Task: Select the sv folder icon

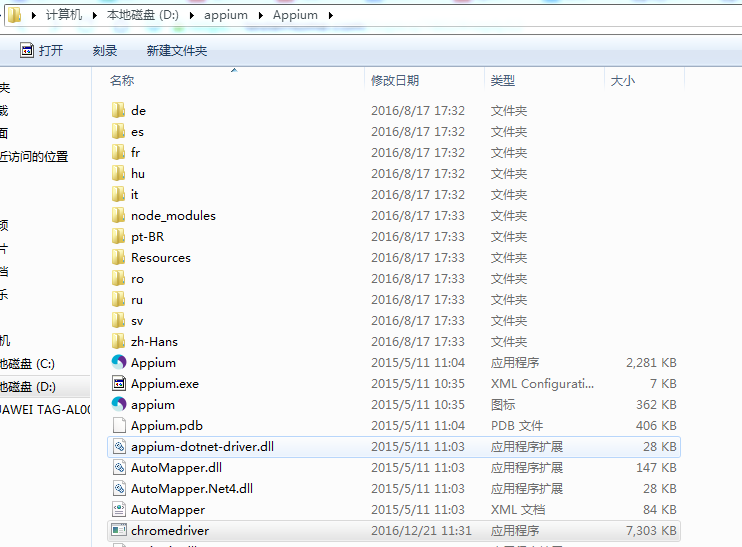Action: (x=118, y=320)
